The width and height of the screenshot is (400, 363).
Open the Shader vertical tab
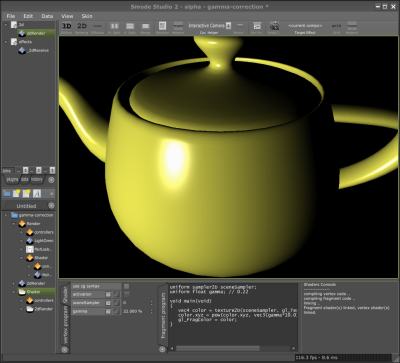[65, 294]
